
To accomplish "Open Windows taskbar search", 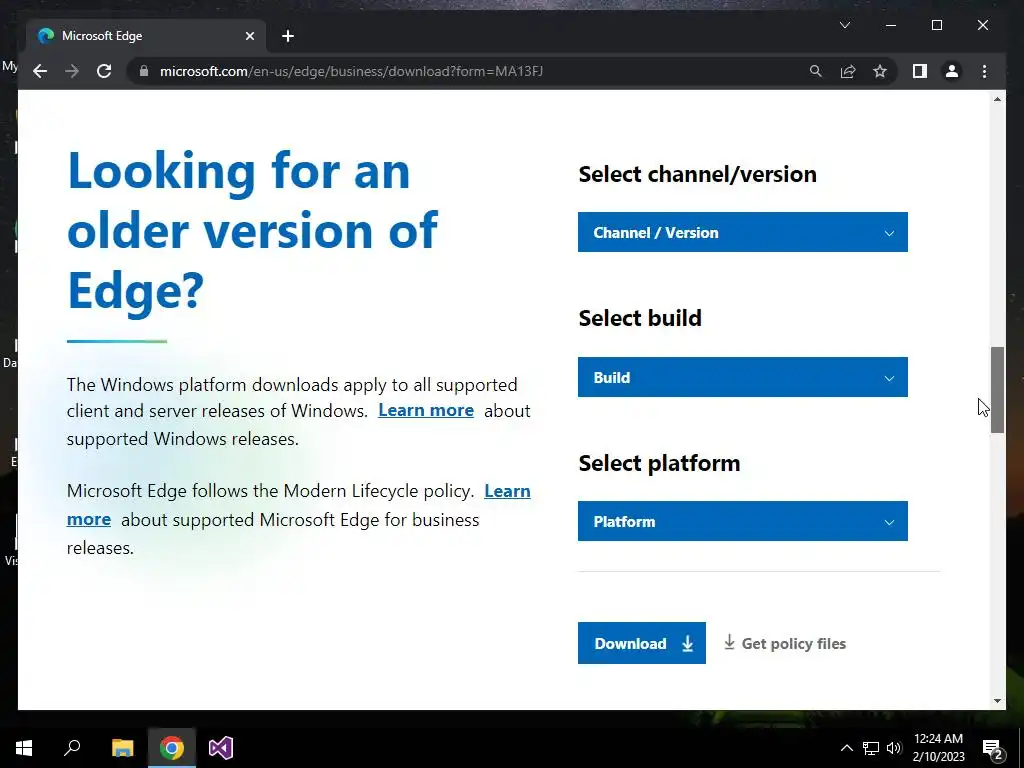I will click(x=72, y=748).
